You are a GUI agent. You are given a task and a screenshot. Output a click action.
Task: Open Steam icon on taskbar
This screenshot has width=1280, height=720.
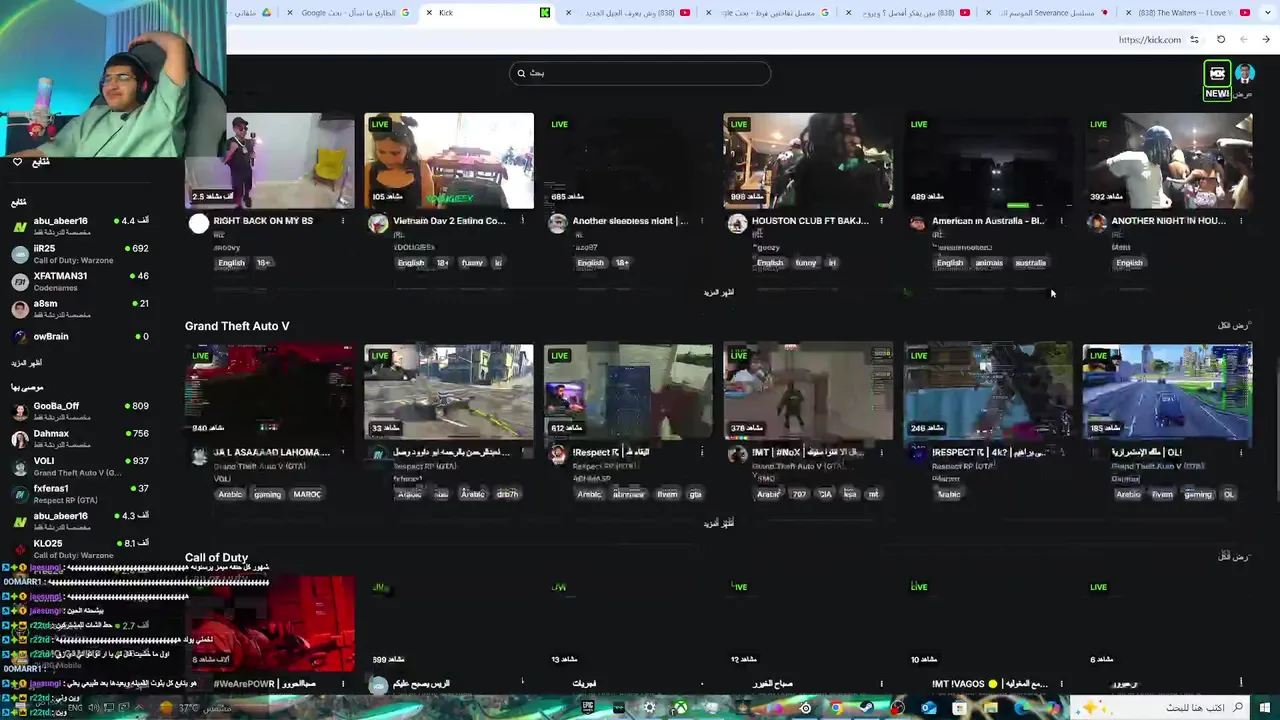pos(866,708)
